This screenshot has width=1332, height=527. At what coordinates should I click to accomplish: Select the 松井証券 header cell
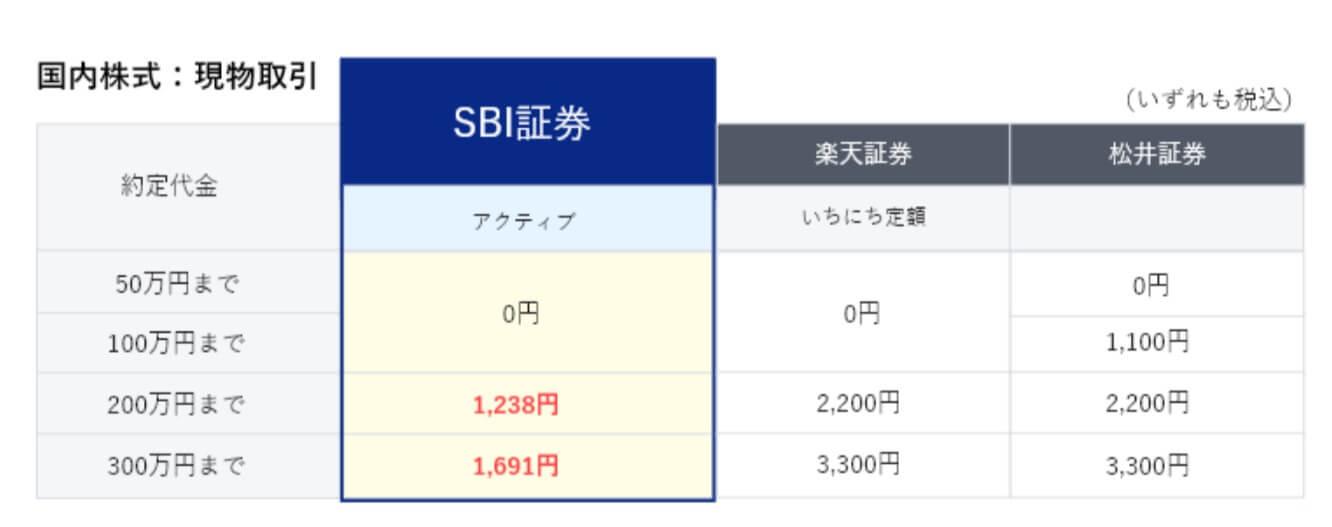[1157, 155]
